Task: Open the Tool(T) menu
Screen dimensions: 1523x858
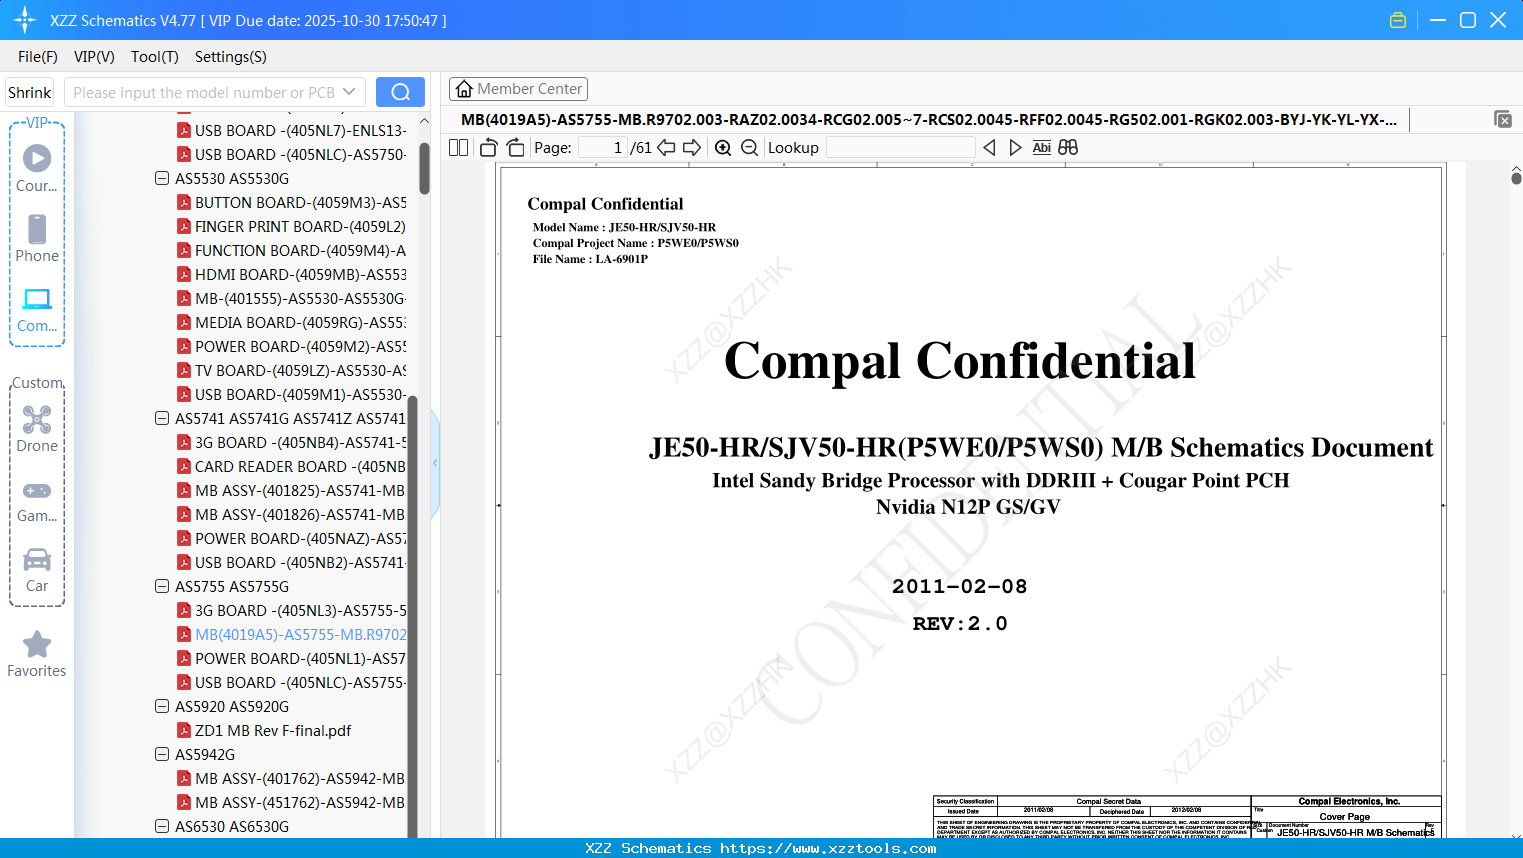Action: tap(155, 56)
